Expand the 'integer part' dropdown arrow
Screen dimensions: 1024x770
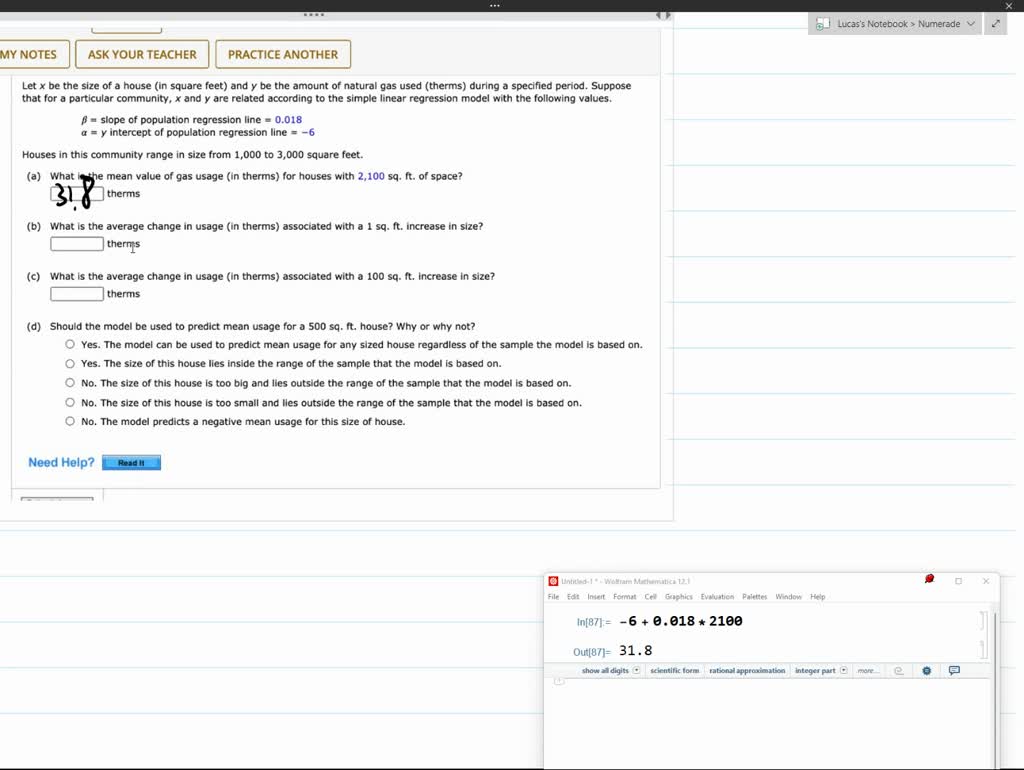tap(843, 671)
